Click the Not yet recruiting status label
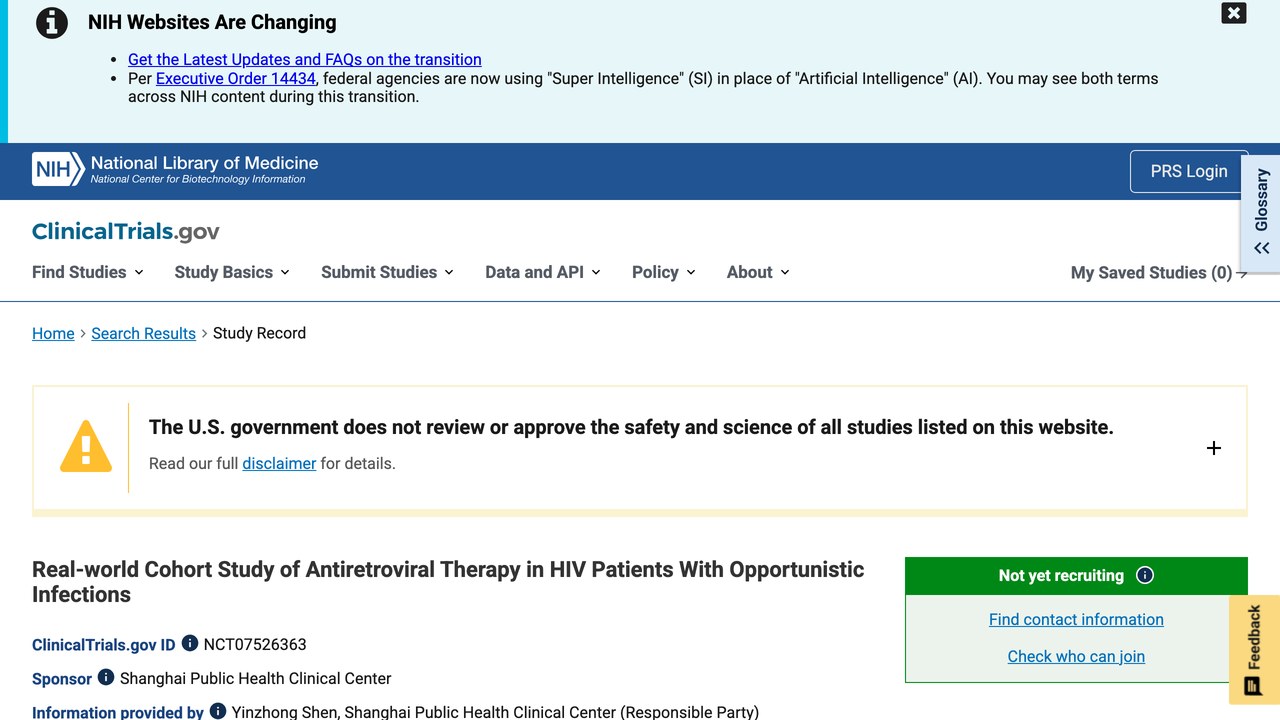 coord(1061,576)
